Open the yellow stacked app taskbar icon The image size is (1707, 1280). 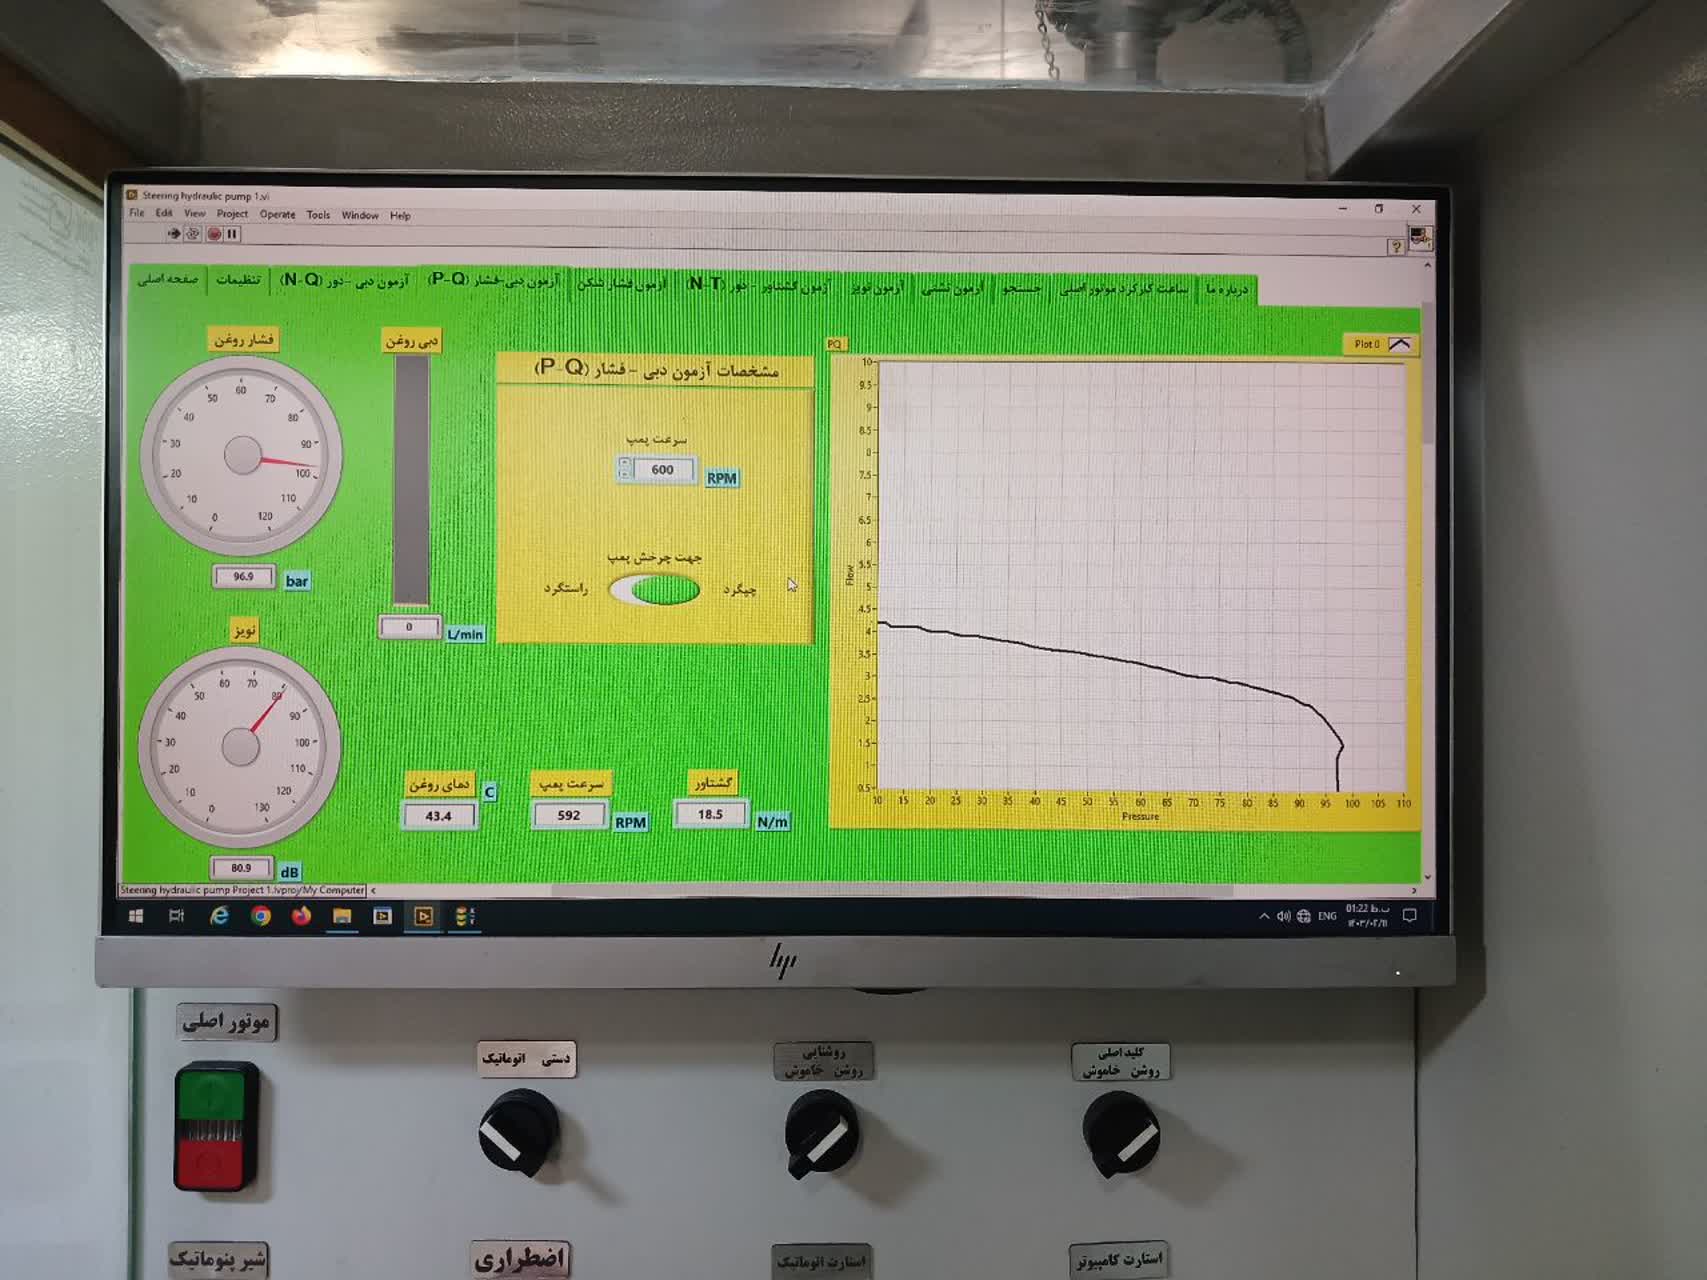(464, 916)
